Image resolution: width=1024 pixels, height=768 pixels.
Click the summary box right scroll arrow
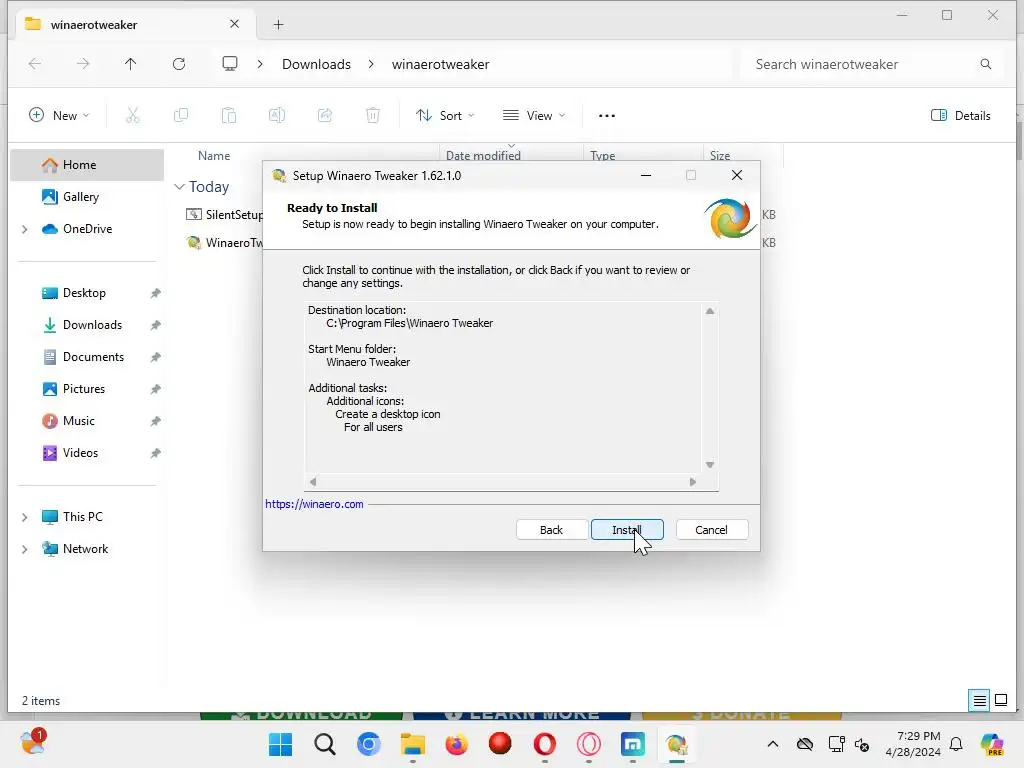[693, 482]
